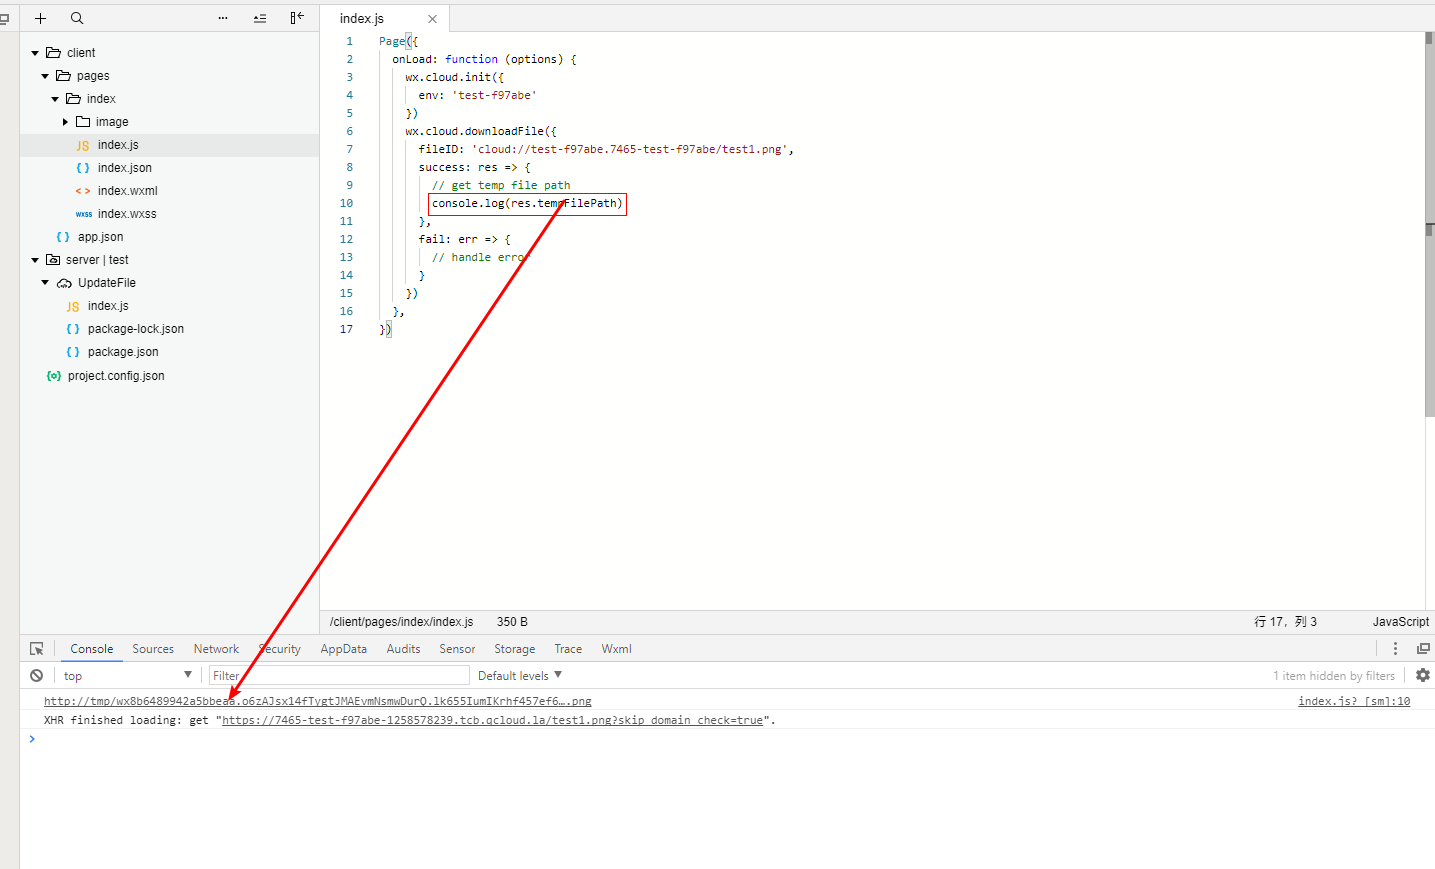Viewport: 1435px width, 869px height.
Task: Open index.wxml in the file tree
Action: [x=127, y=191]
